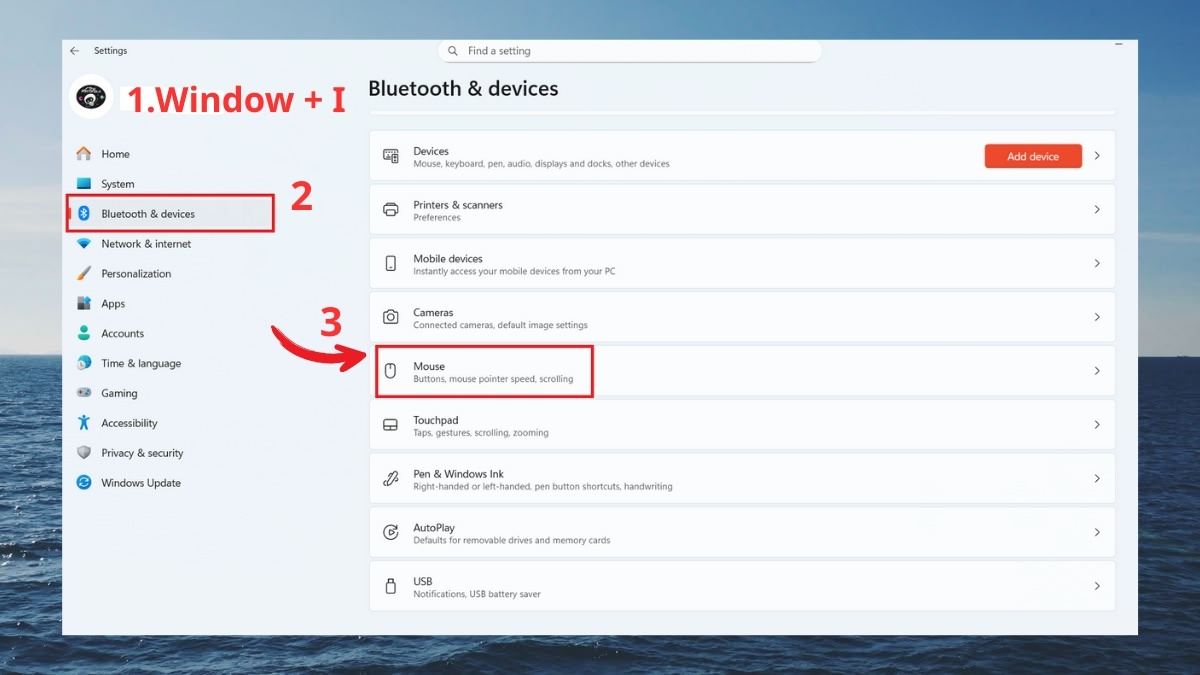Select the Personalization brush icon

(x=85, y=273)
